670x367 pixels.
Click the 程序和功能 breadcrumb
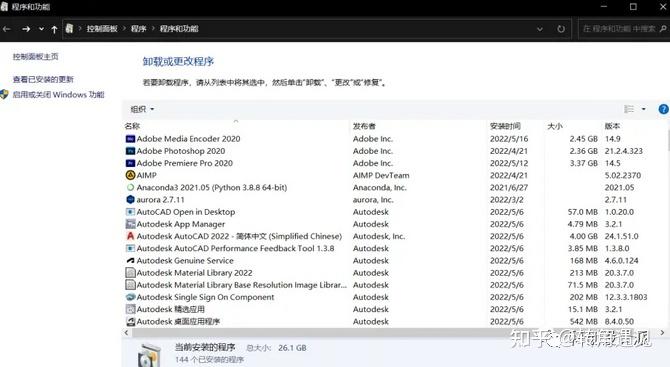point(179,29)
